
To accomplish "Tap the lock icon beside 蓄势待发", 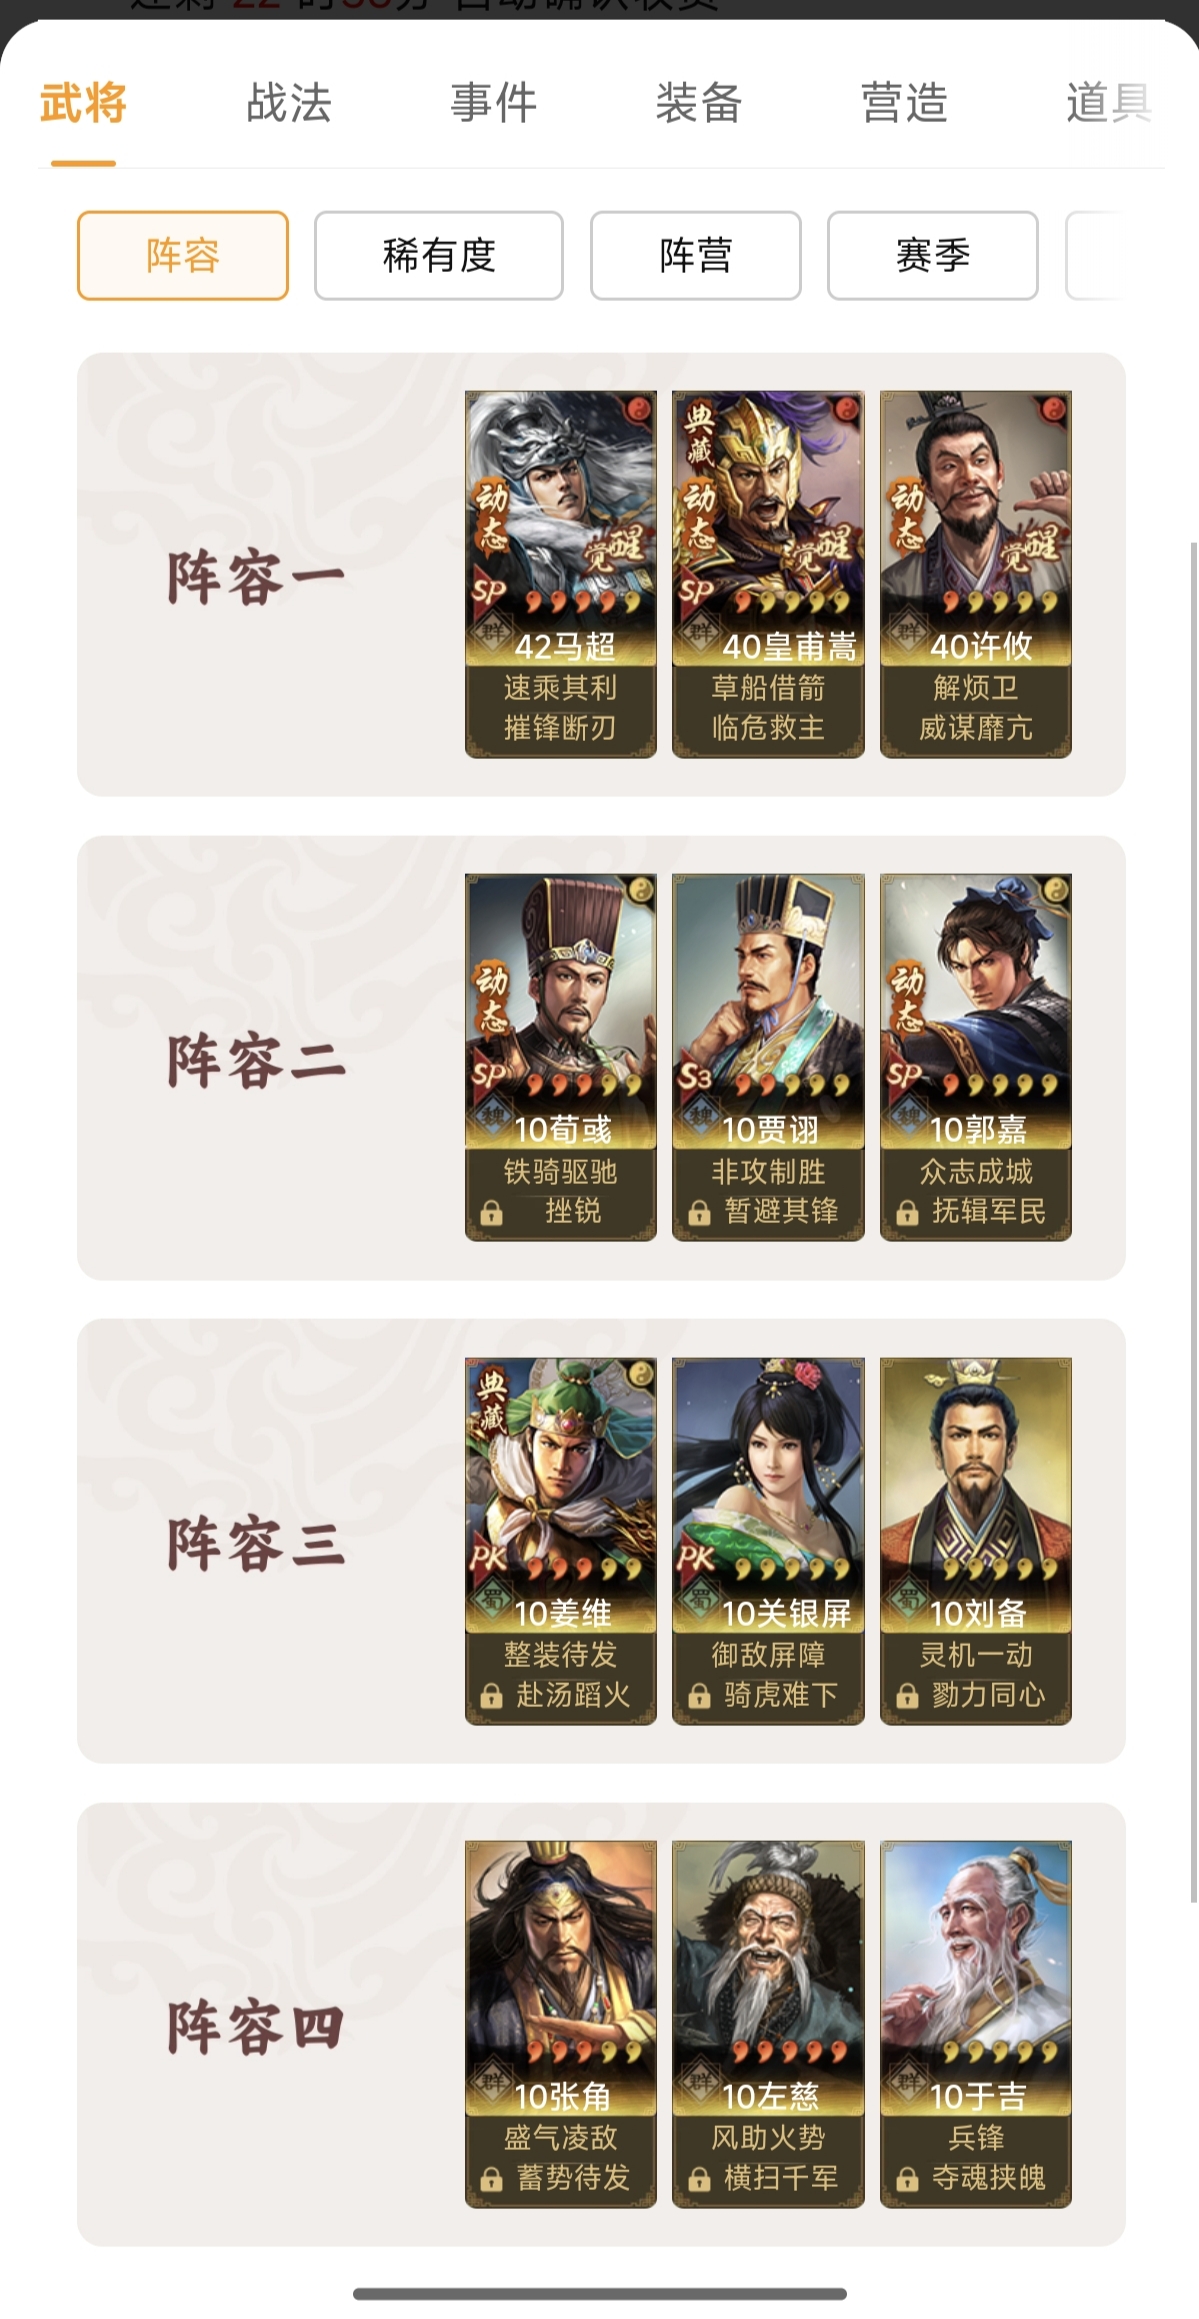I will 491,2179.
